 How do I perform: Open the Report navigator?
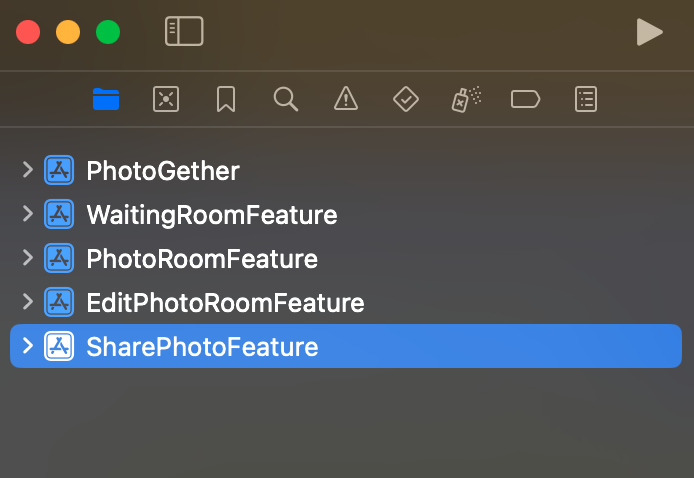(x=586, y=98)
